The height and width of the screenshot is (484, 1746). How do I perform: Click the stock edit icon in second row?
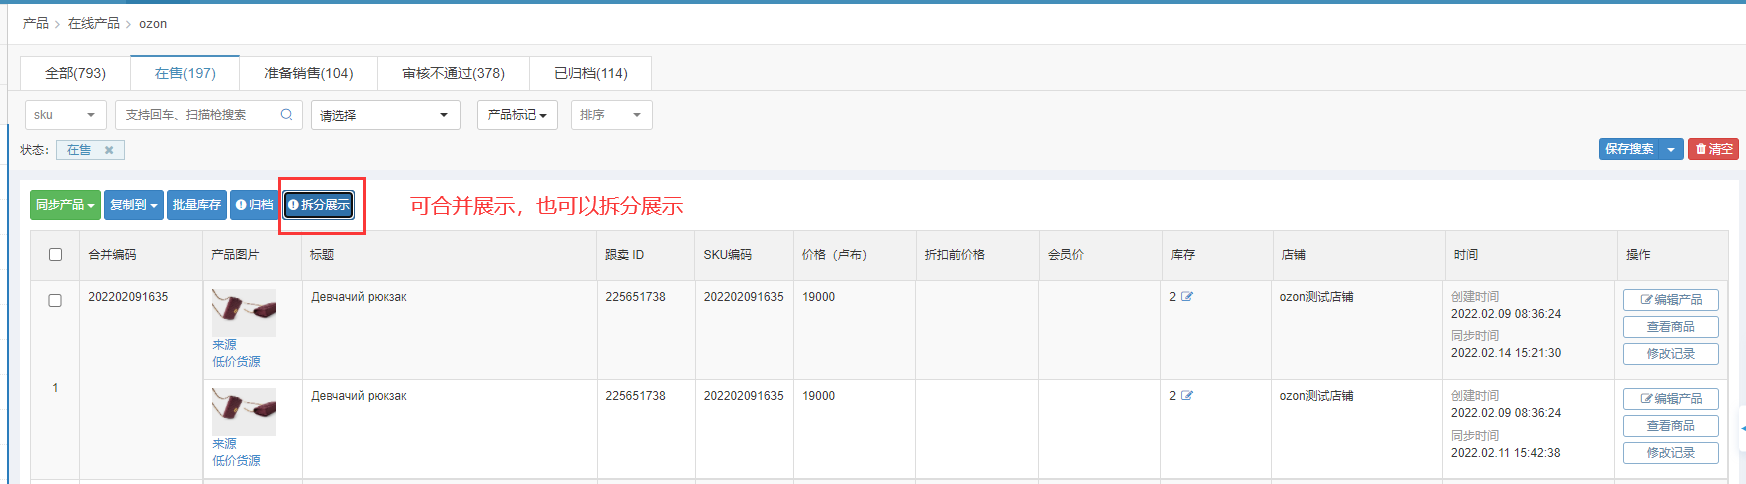pos(1187,396)
